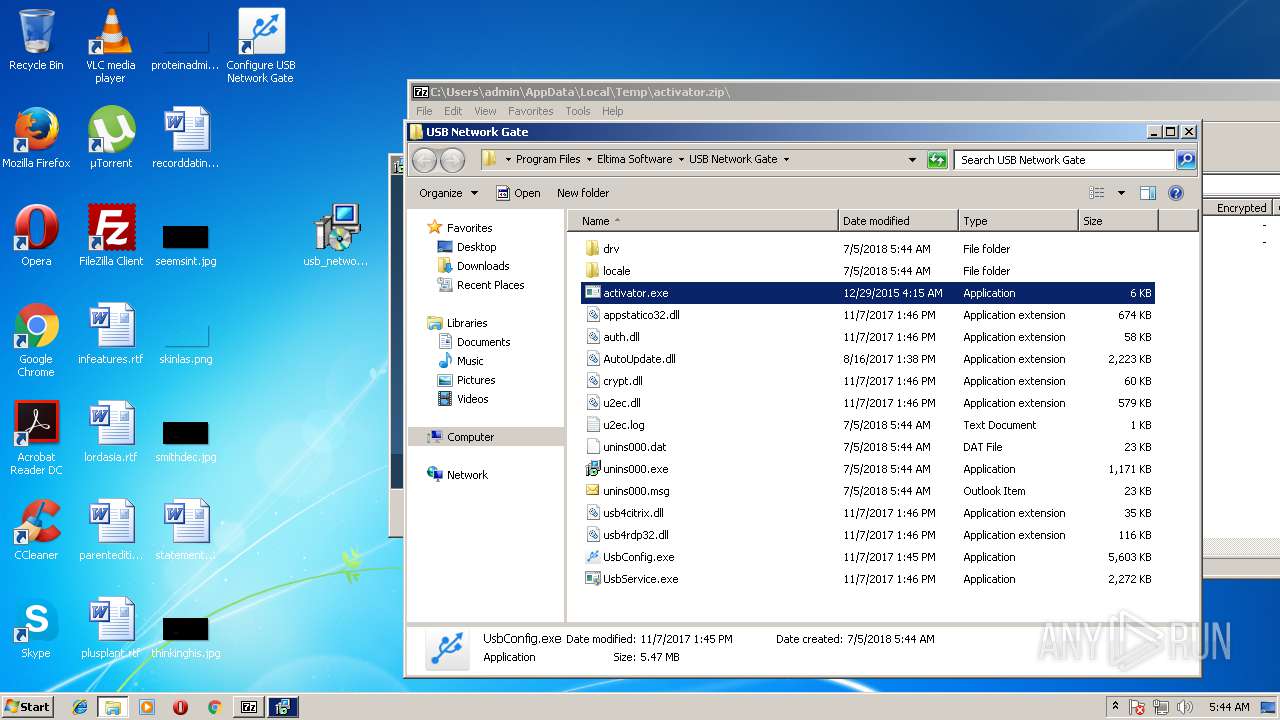
Task: Go to Desktop in Favorites
Action: [476, 247]
